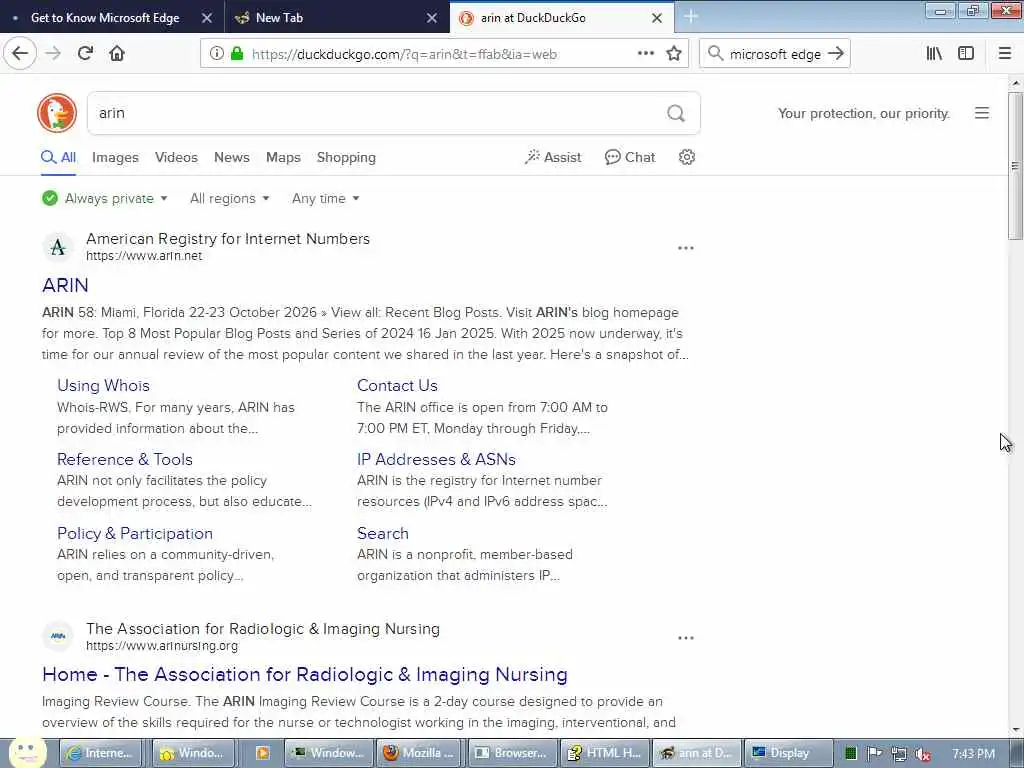
Task: Open a new tab with plus button
Action: [x=691, y=17]
